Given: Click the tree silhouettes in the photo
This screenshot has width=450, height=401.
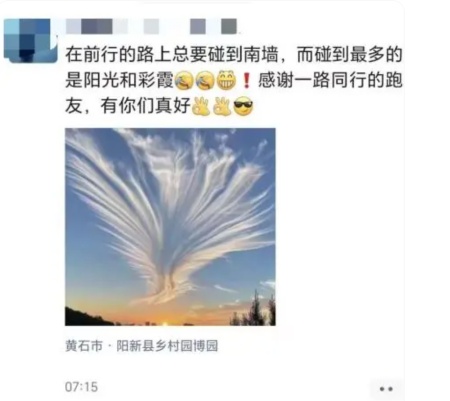Looking at the screenshot, I should (x=253, y=309).
